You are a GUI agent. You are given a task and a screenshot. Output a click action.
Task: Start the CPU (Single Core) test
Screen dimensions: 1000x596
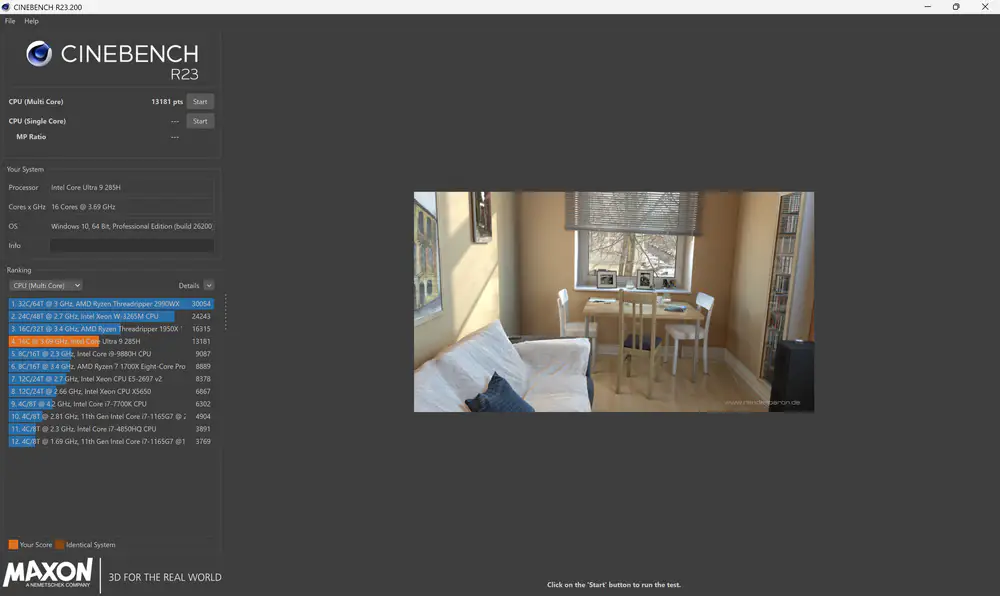point(200,121)
